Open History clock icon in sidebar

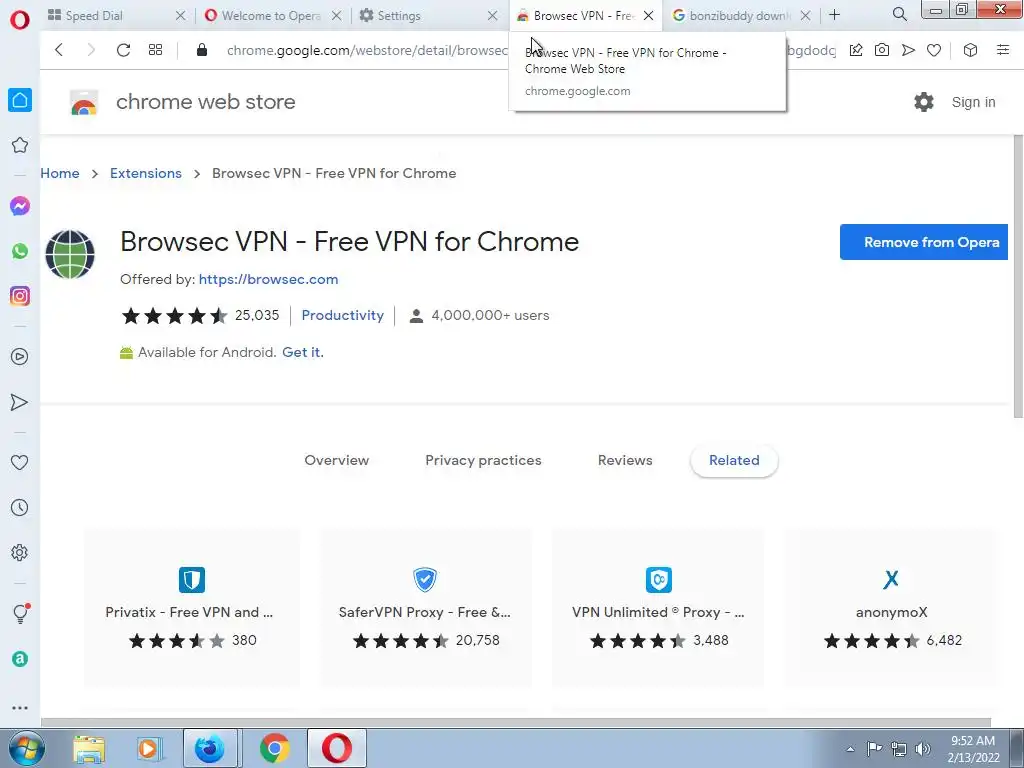coord(20,507)
